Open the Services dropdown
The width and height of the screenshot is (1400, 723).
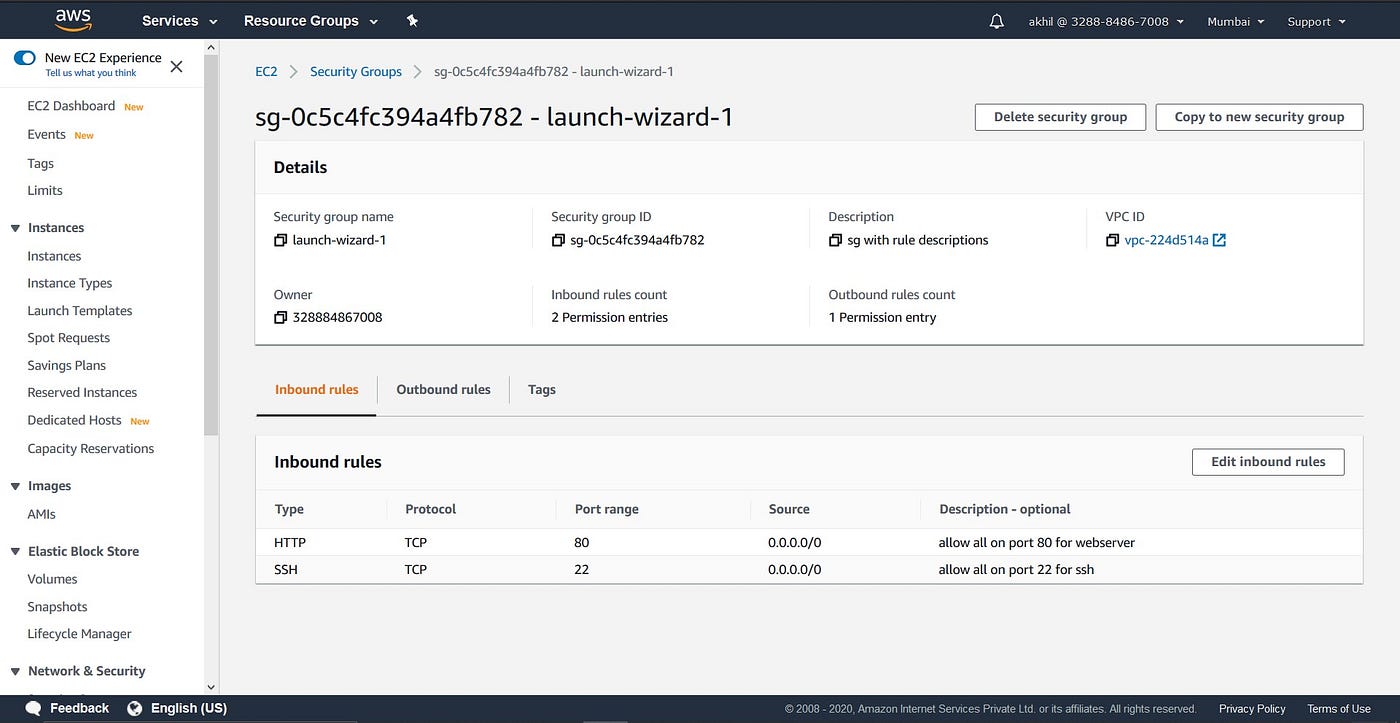179,21
